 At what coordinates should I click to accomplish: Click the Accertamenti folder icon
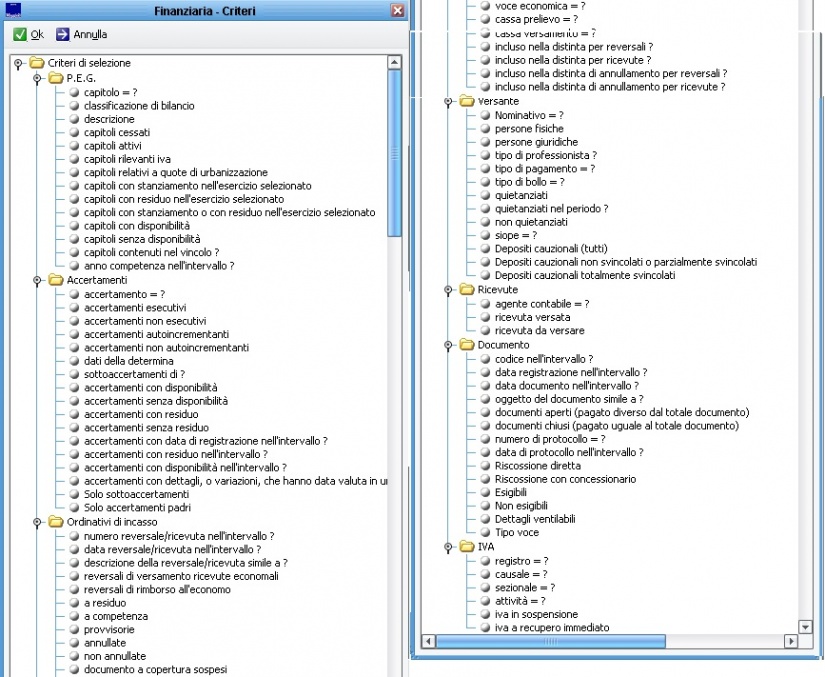pyautogui.click(x=55, y=280)
